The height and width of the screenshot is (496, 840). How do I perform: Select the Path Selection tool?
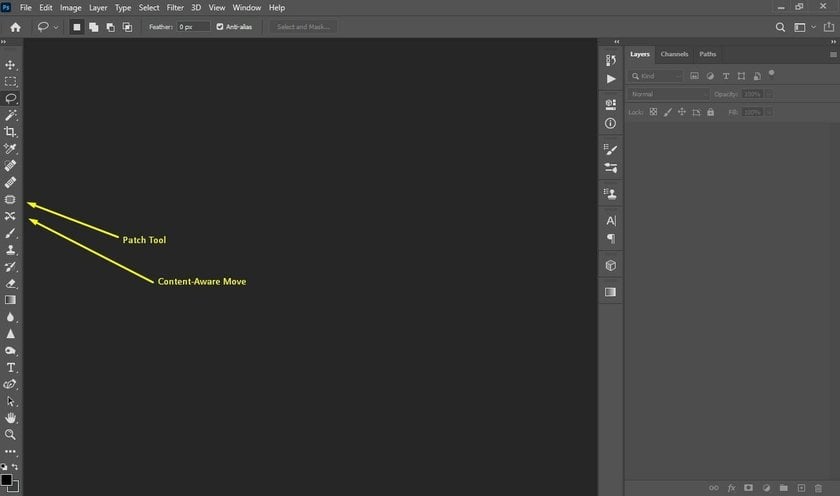click(x=10, y=401)
